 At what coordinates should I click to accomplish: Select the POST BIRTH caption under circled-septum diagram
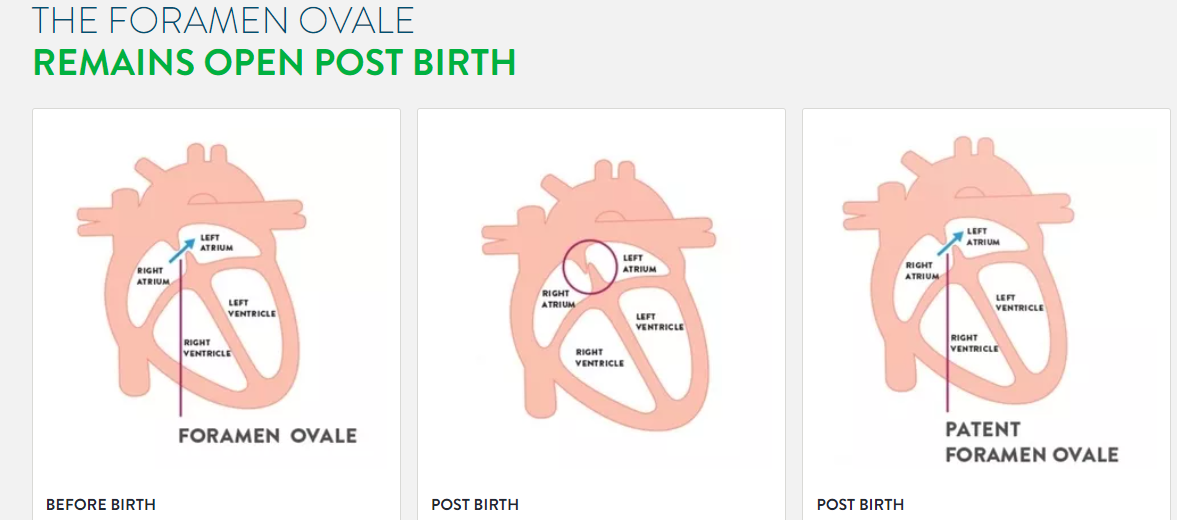474,504
